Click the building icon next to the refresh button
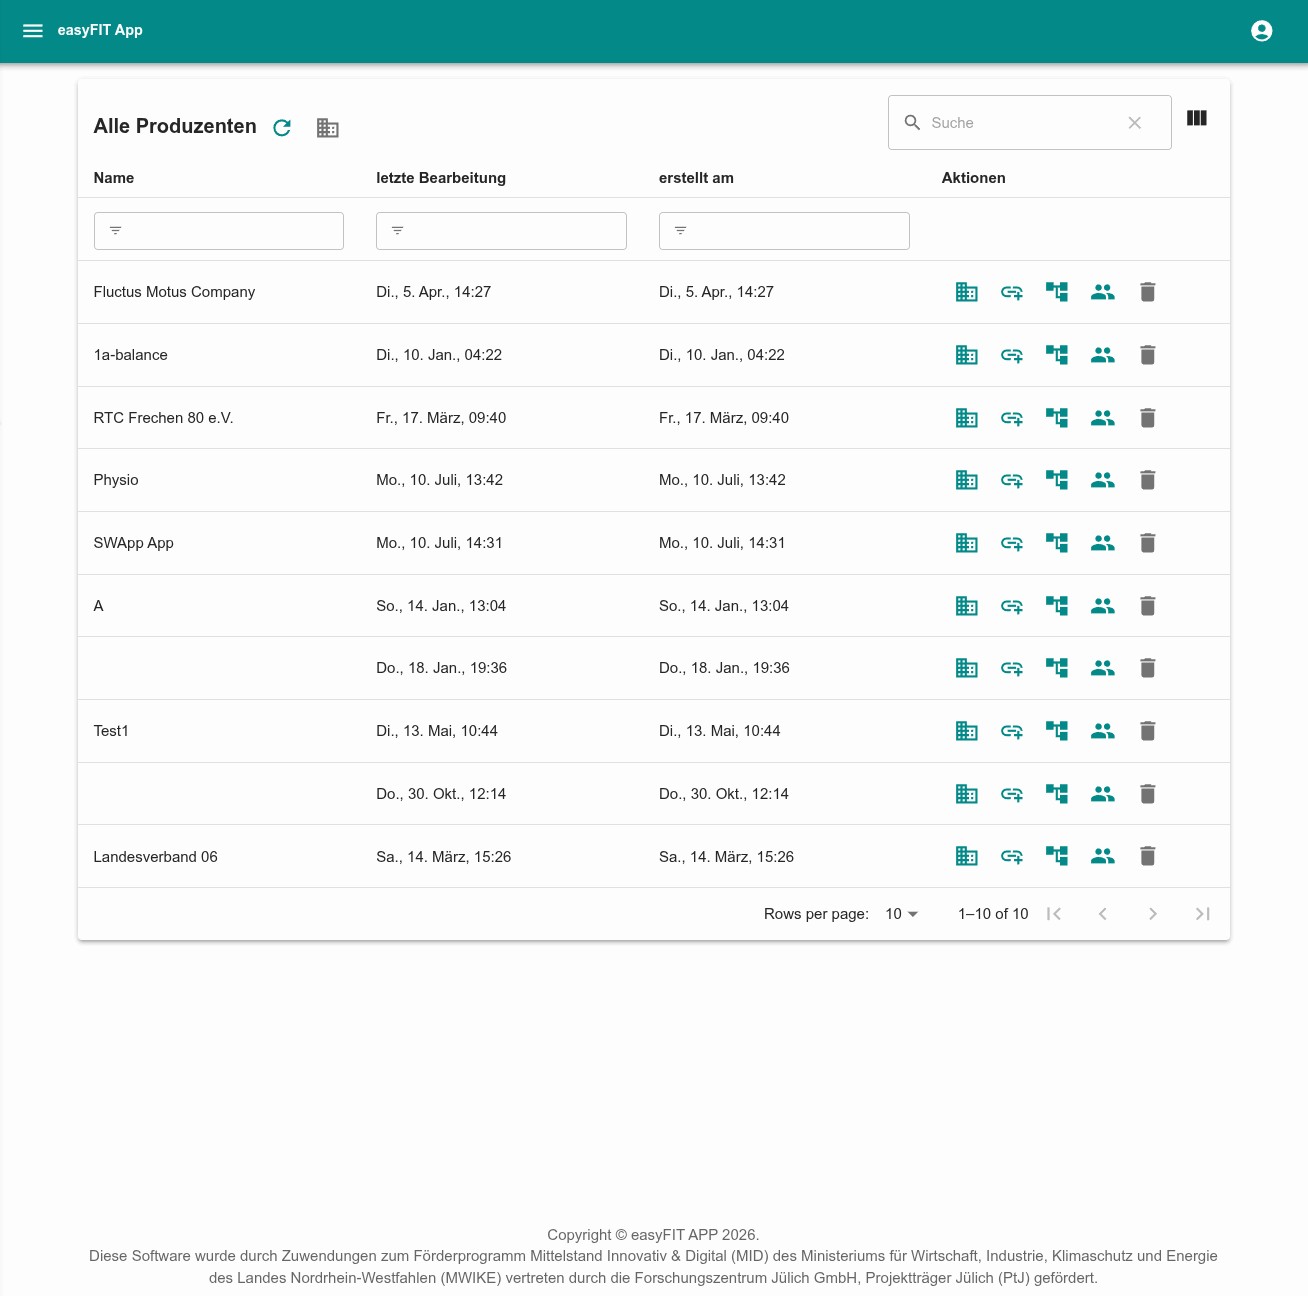 (328, 128)
